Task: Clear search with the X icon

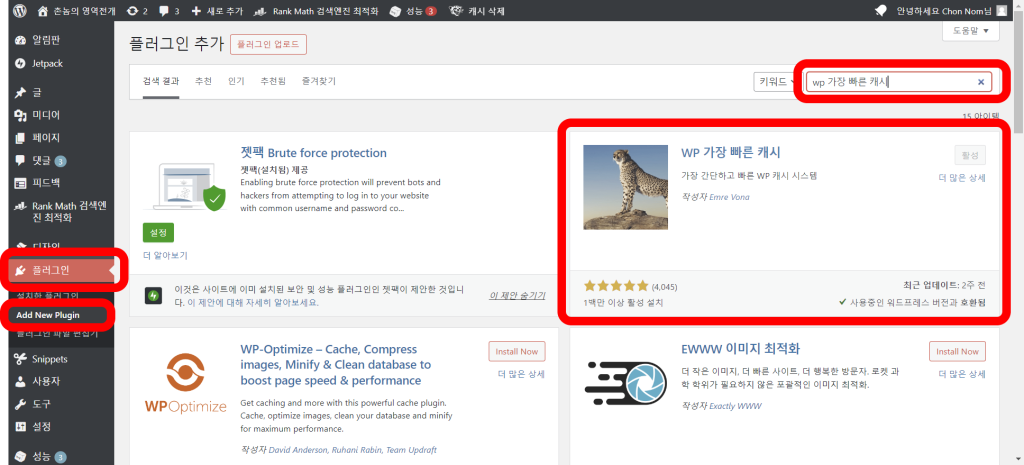Action: (980, 82)
